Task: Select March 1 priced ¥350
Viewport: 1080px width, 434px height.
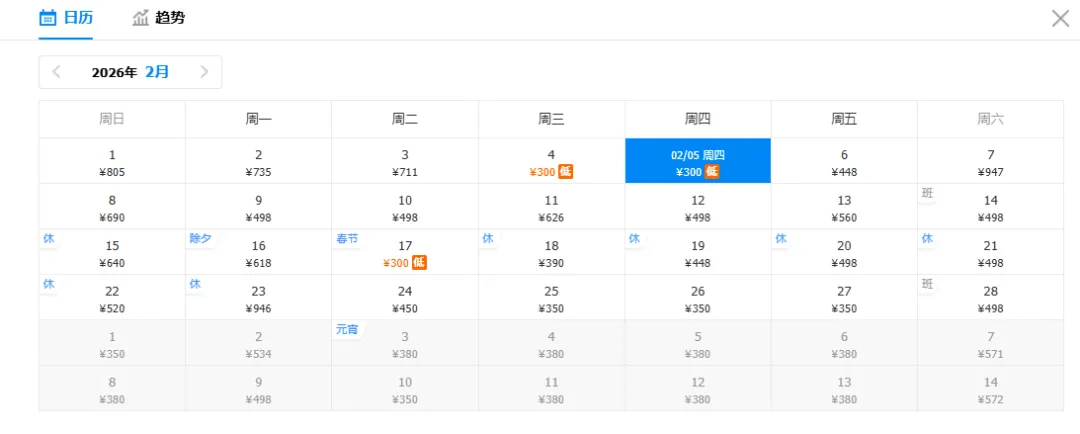Action: 112,343
